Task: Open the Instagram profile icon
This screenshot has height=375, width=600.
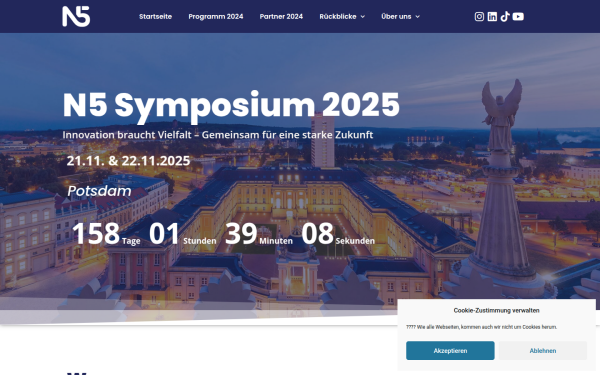Action: tap(479, 16)
